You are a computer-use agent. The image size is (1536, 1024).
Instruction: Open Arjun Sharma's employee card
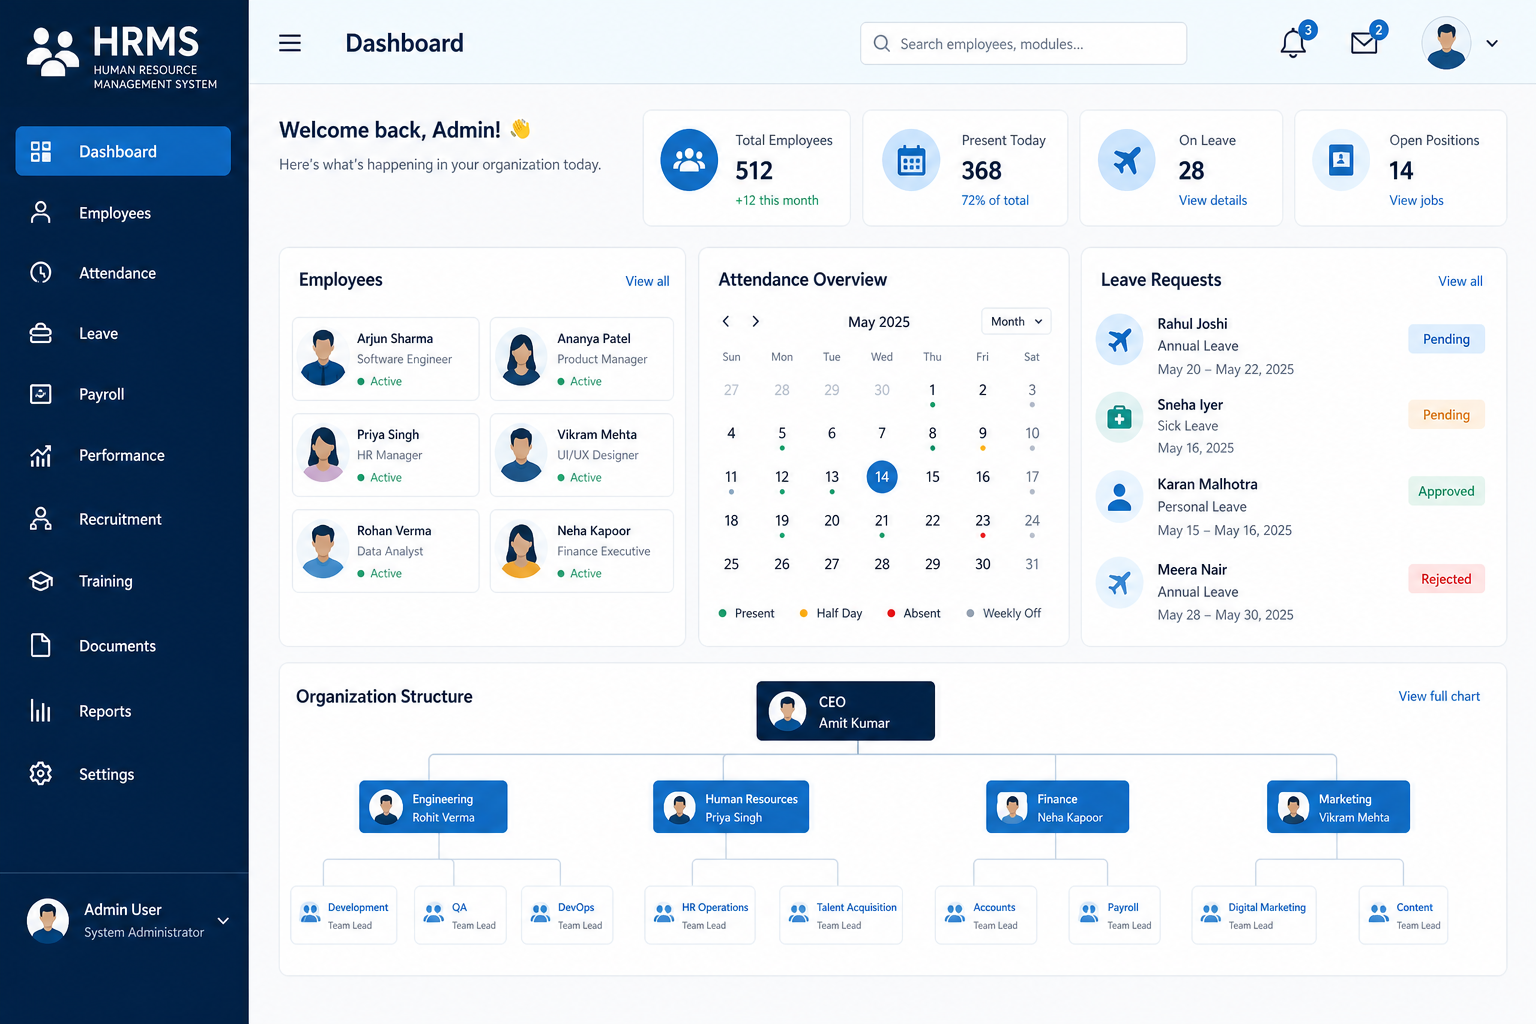386,359
